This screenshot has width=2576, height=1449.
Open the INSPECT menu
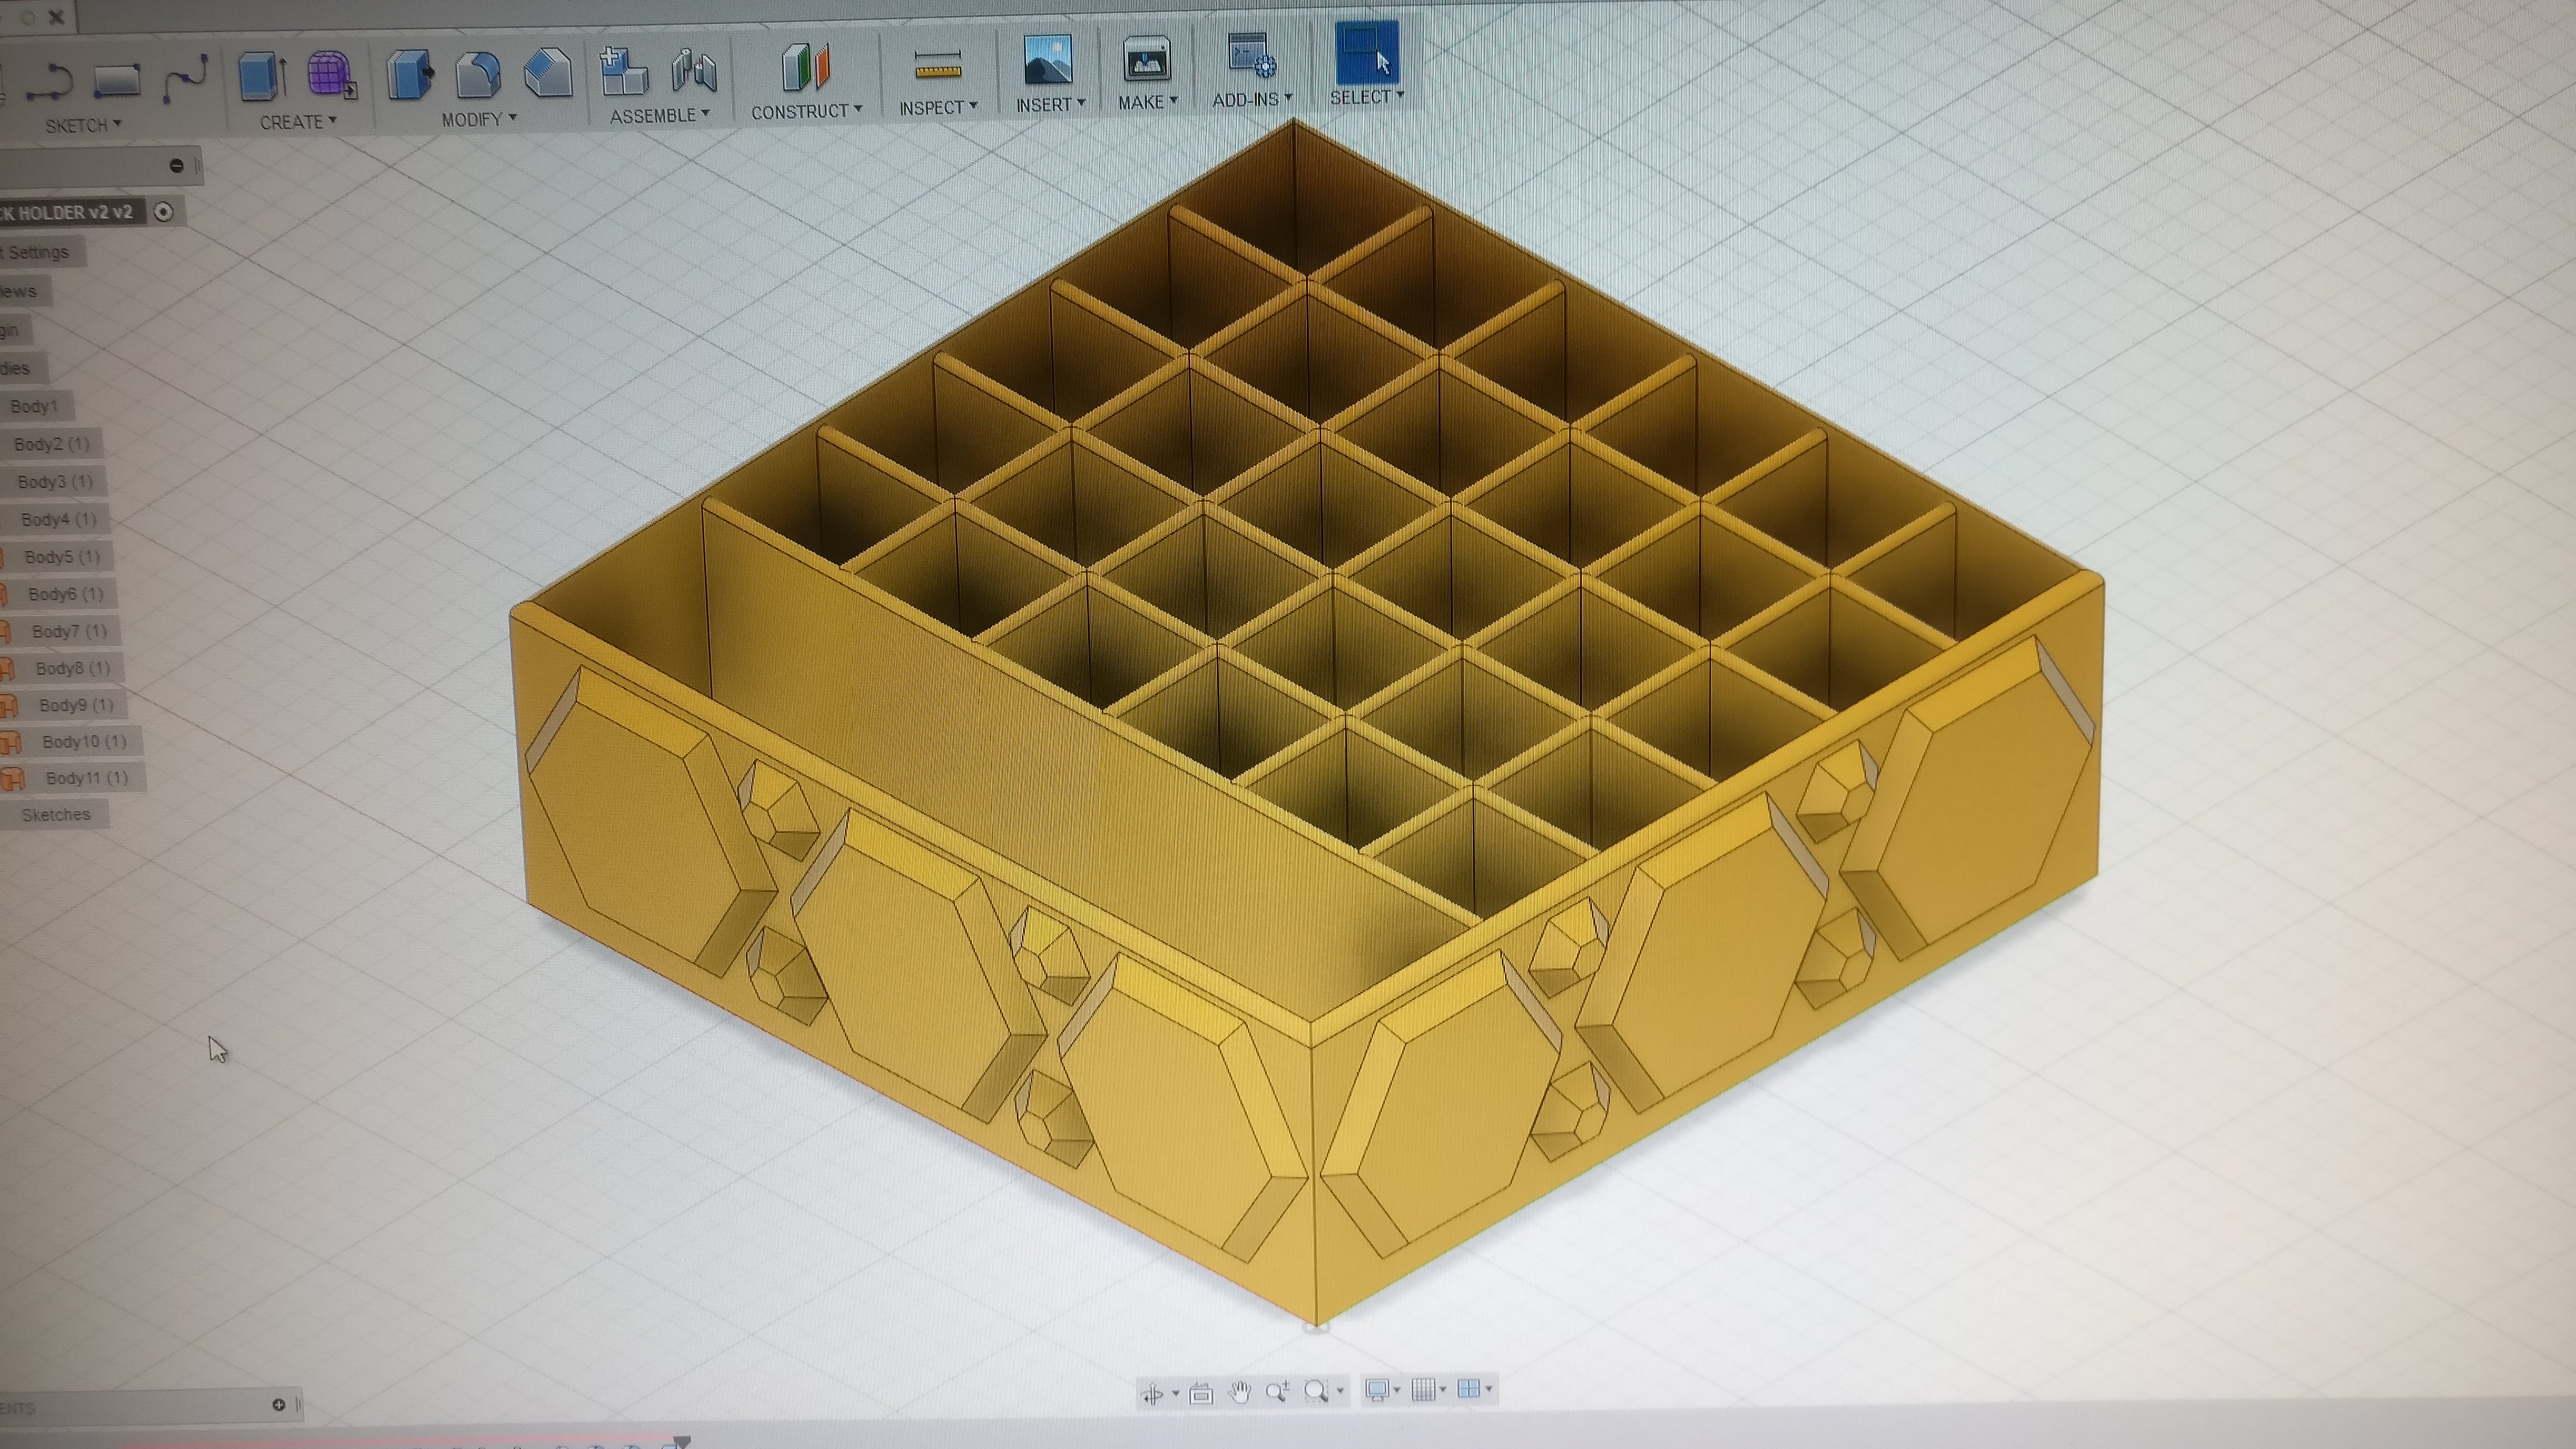pyautogui.click(x=938, y=108)
